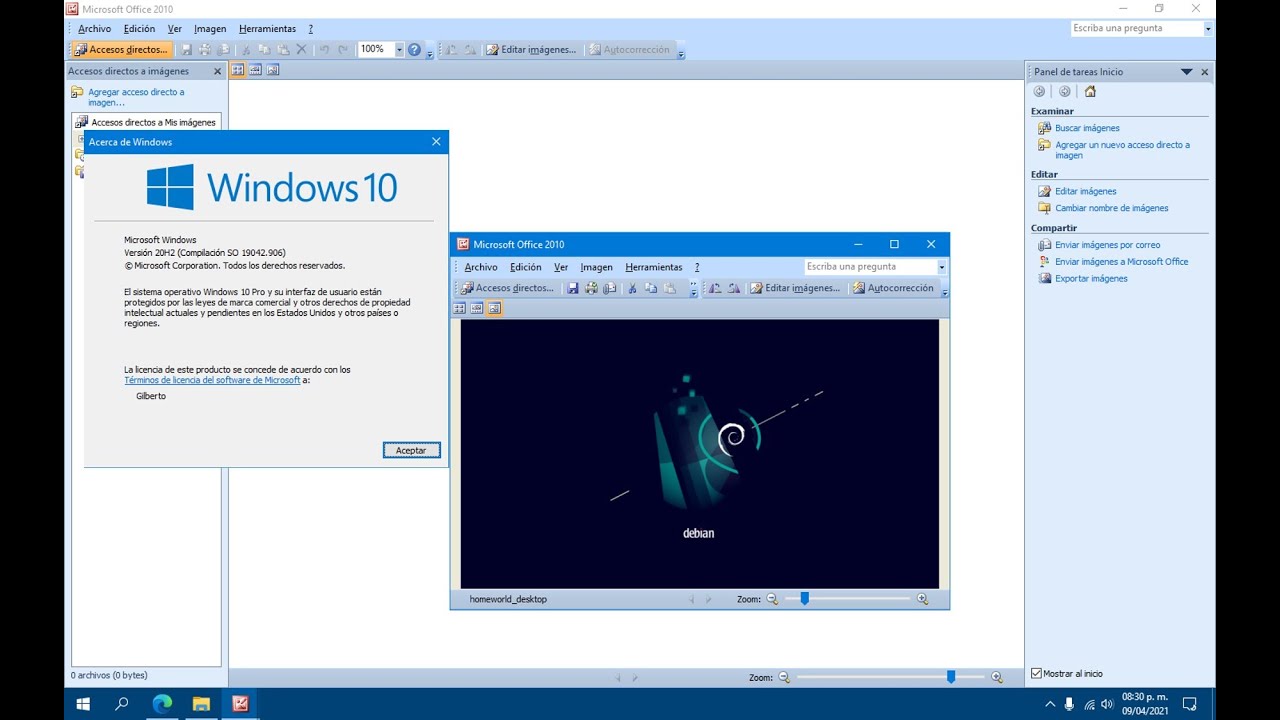This screenshot has height=720, width=1280.
Task: Click the email envelope icon in front Office window
Action: point(609,288)
